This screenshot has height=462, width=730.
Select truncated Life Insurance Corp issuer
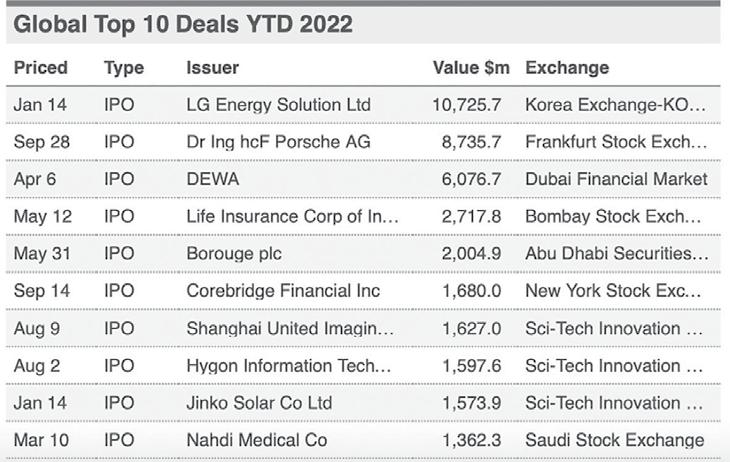click(292, 216)
